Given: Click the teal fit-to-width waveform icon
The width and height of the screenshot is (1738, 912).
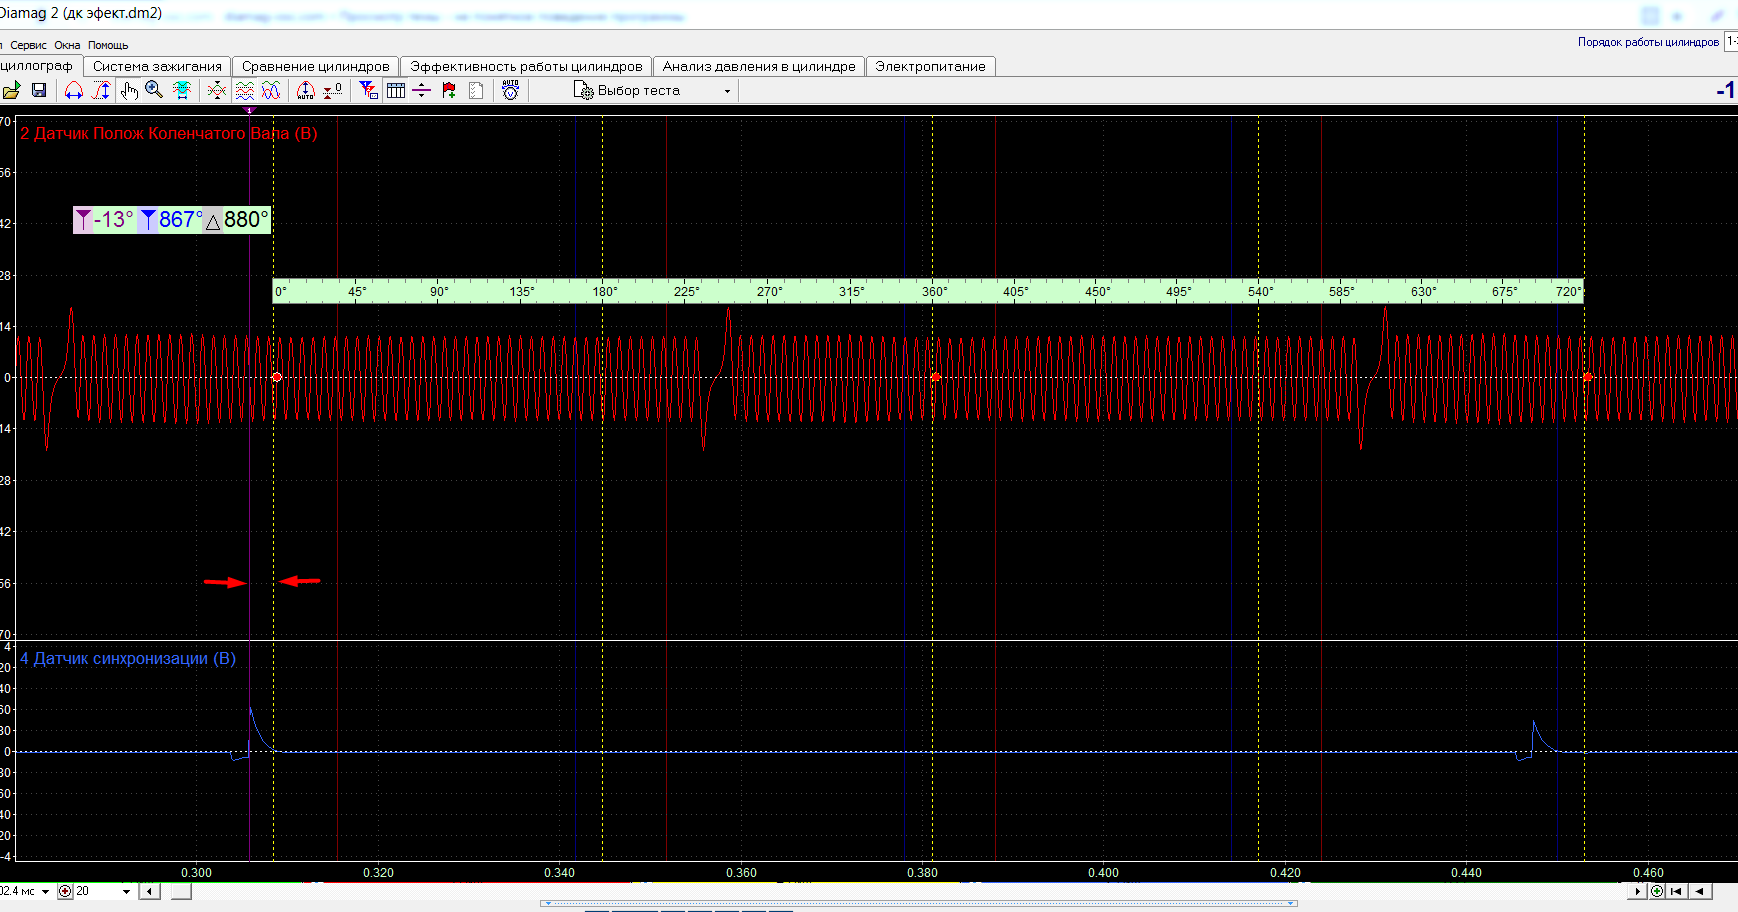Looking at the screenshot, I should click(182, 90).
